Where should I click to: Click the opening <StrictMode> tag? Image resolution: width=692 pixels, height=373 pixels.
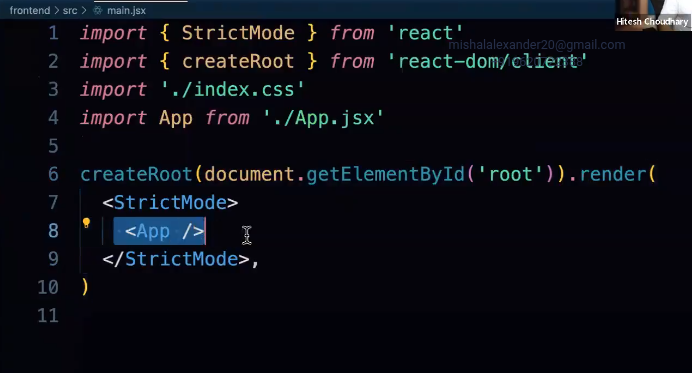pos(170,203)
